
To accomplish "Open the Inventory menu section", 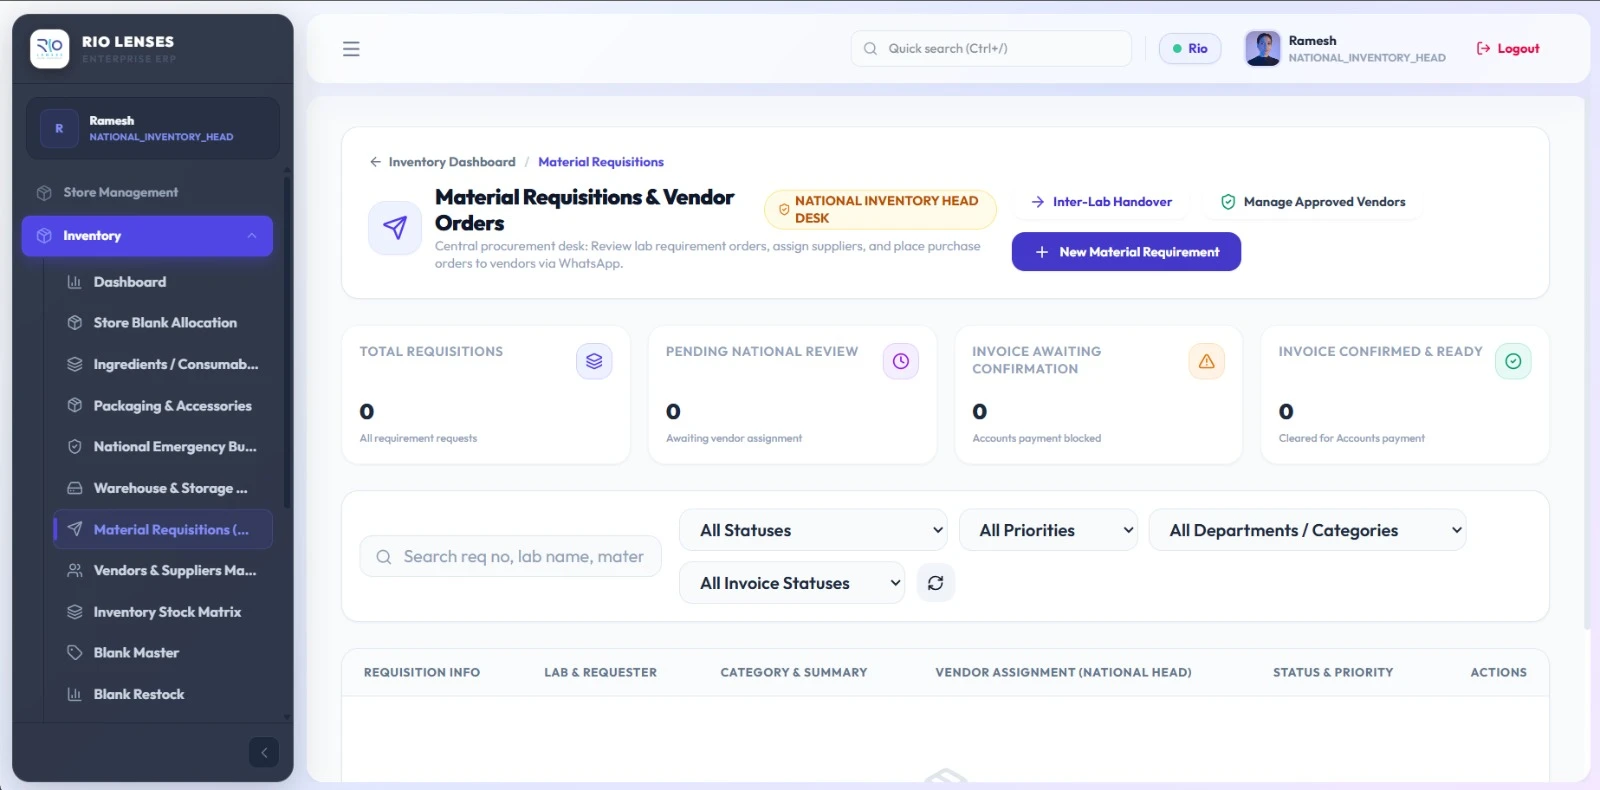I will pos(147,236).
